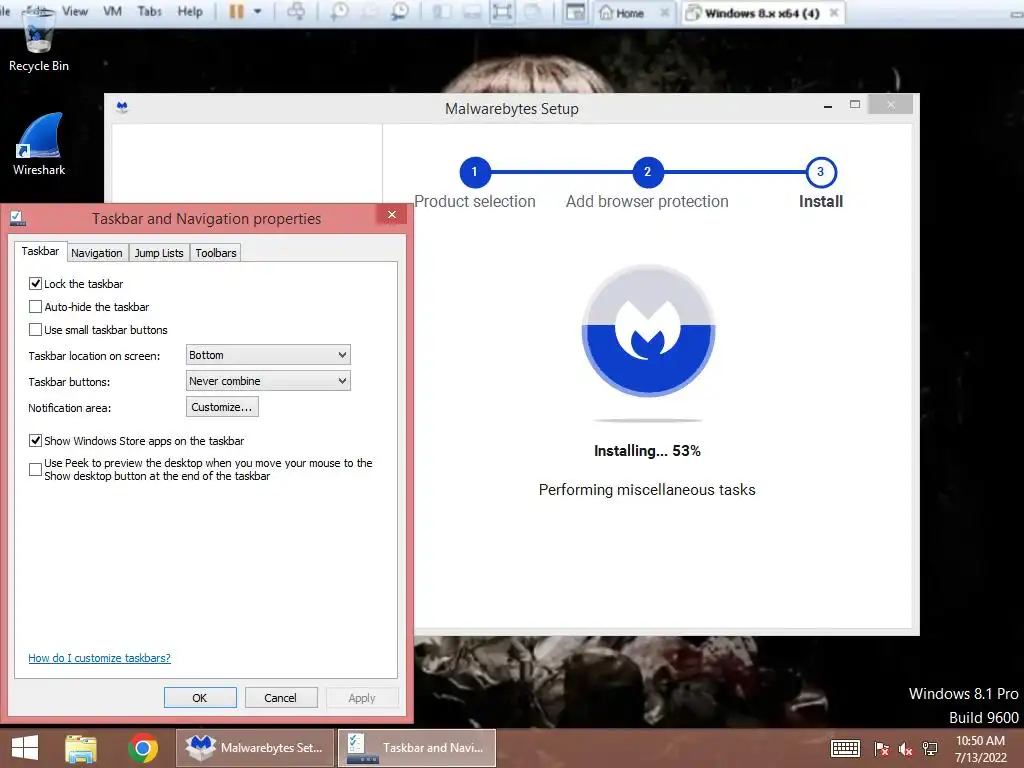
Task: Click the VMware pause virtual machine icon
Action: 236,12
